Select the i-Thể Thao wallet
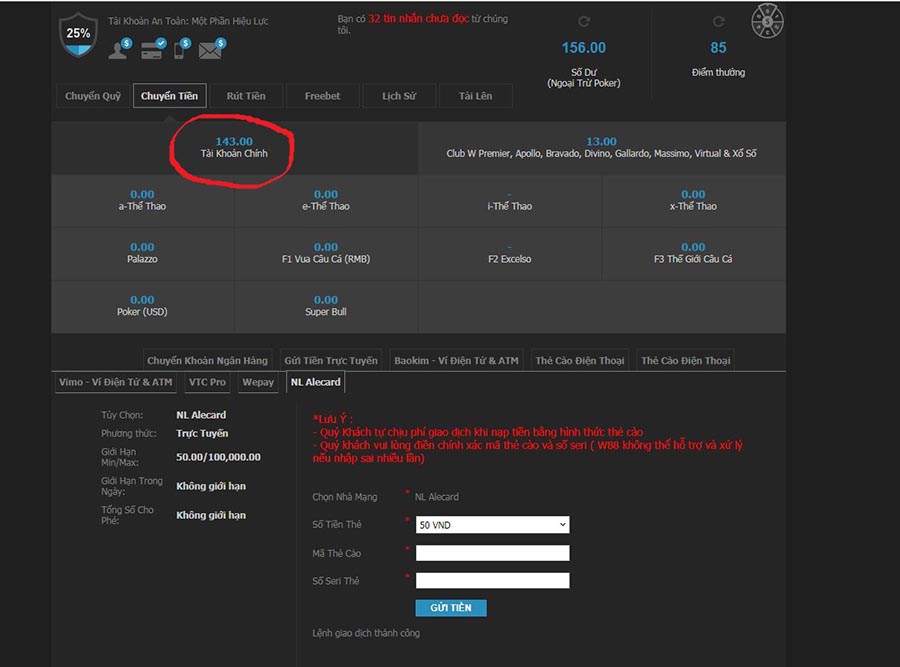 coord(510,200)
